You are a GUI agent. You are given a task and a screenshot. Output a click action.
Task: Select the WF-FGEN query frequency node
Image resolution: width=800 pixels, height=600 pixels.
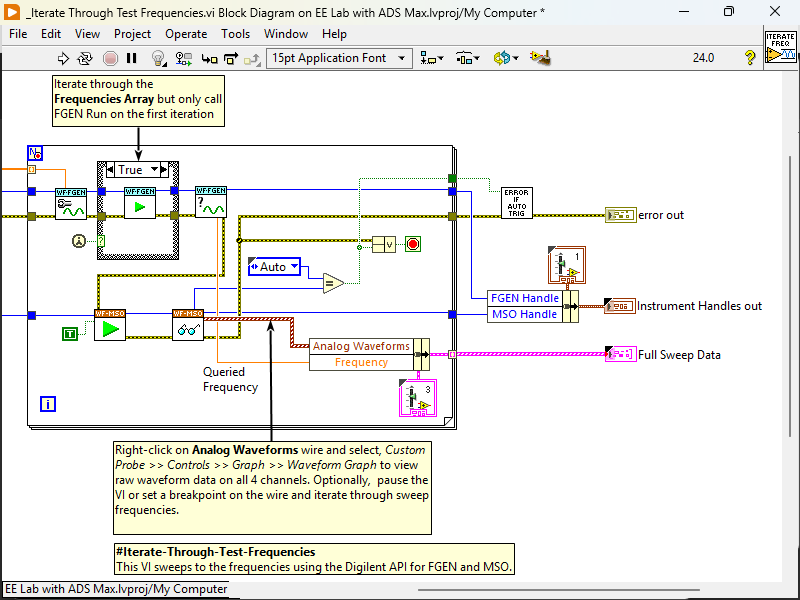pos(211,202)
